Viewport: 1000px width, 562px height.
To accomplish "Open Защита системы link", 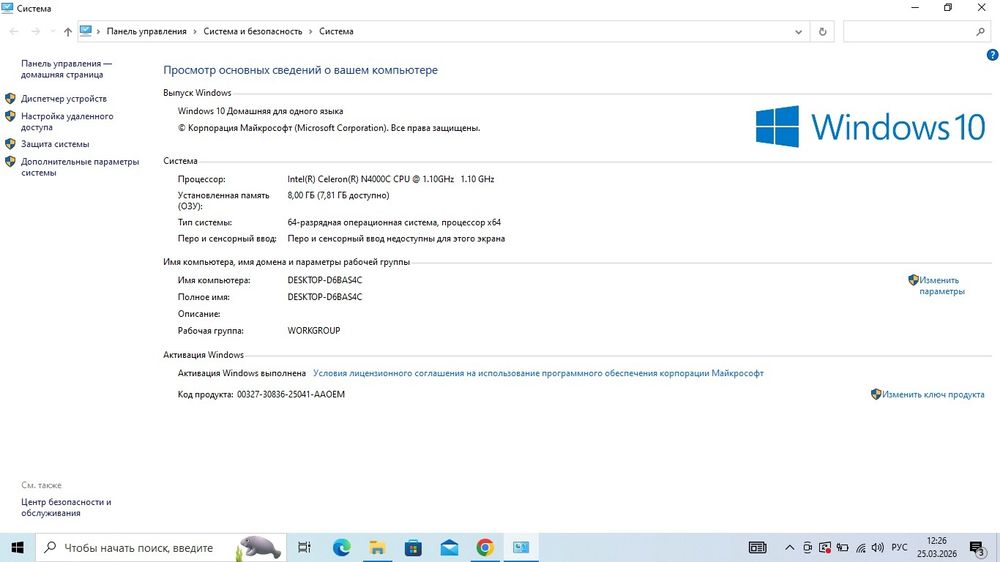I will (x=55, y=144).
